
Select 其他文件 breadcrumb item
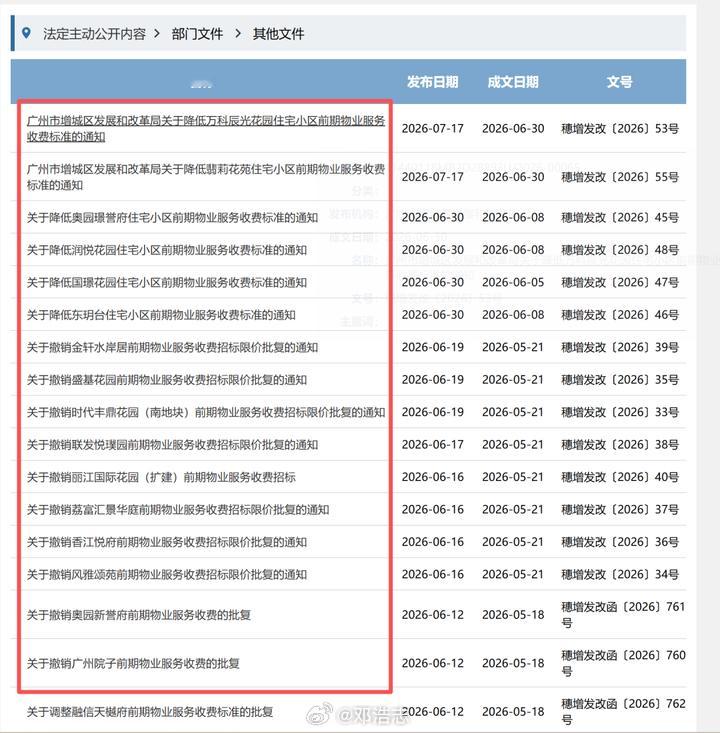coord(278,34)
